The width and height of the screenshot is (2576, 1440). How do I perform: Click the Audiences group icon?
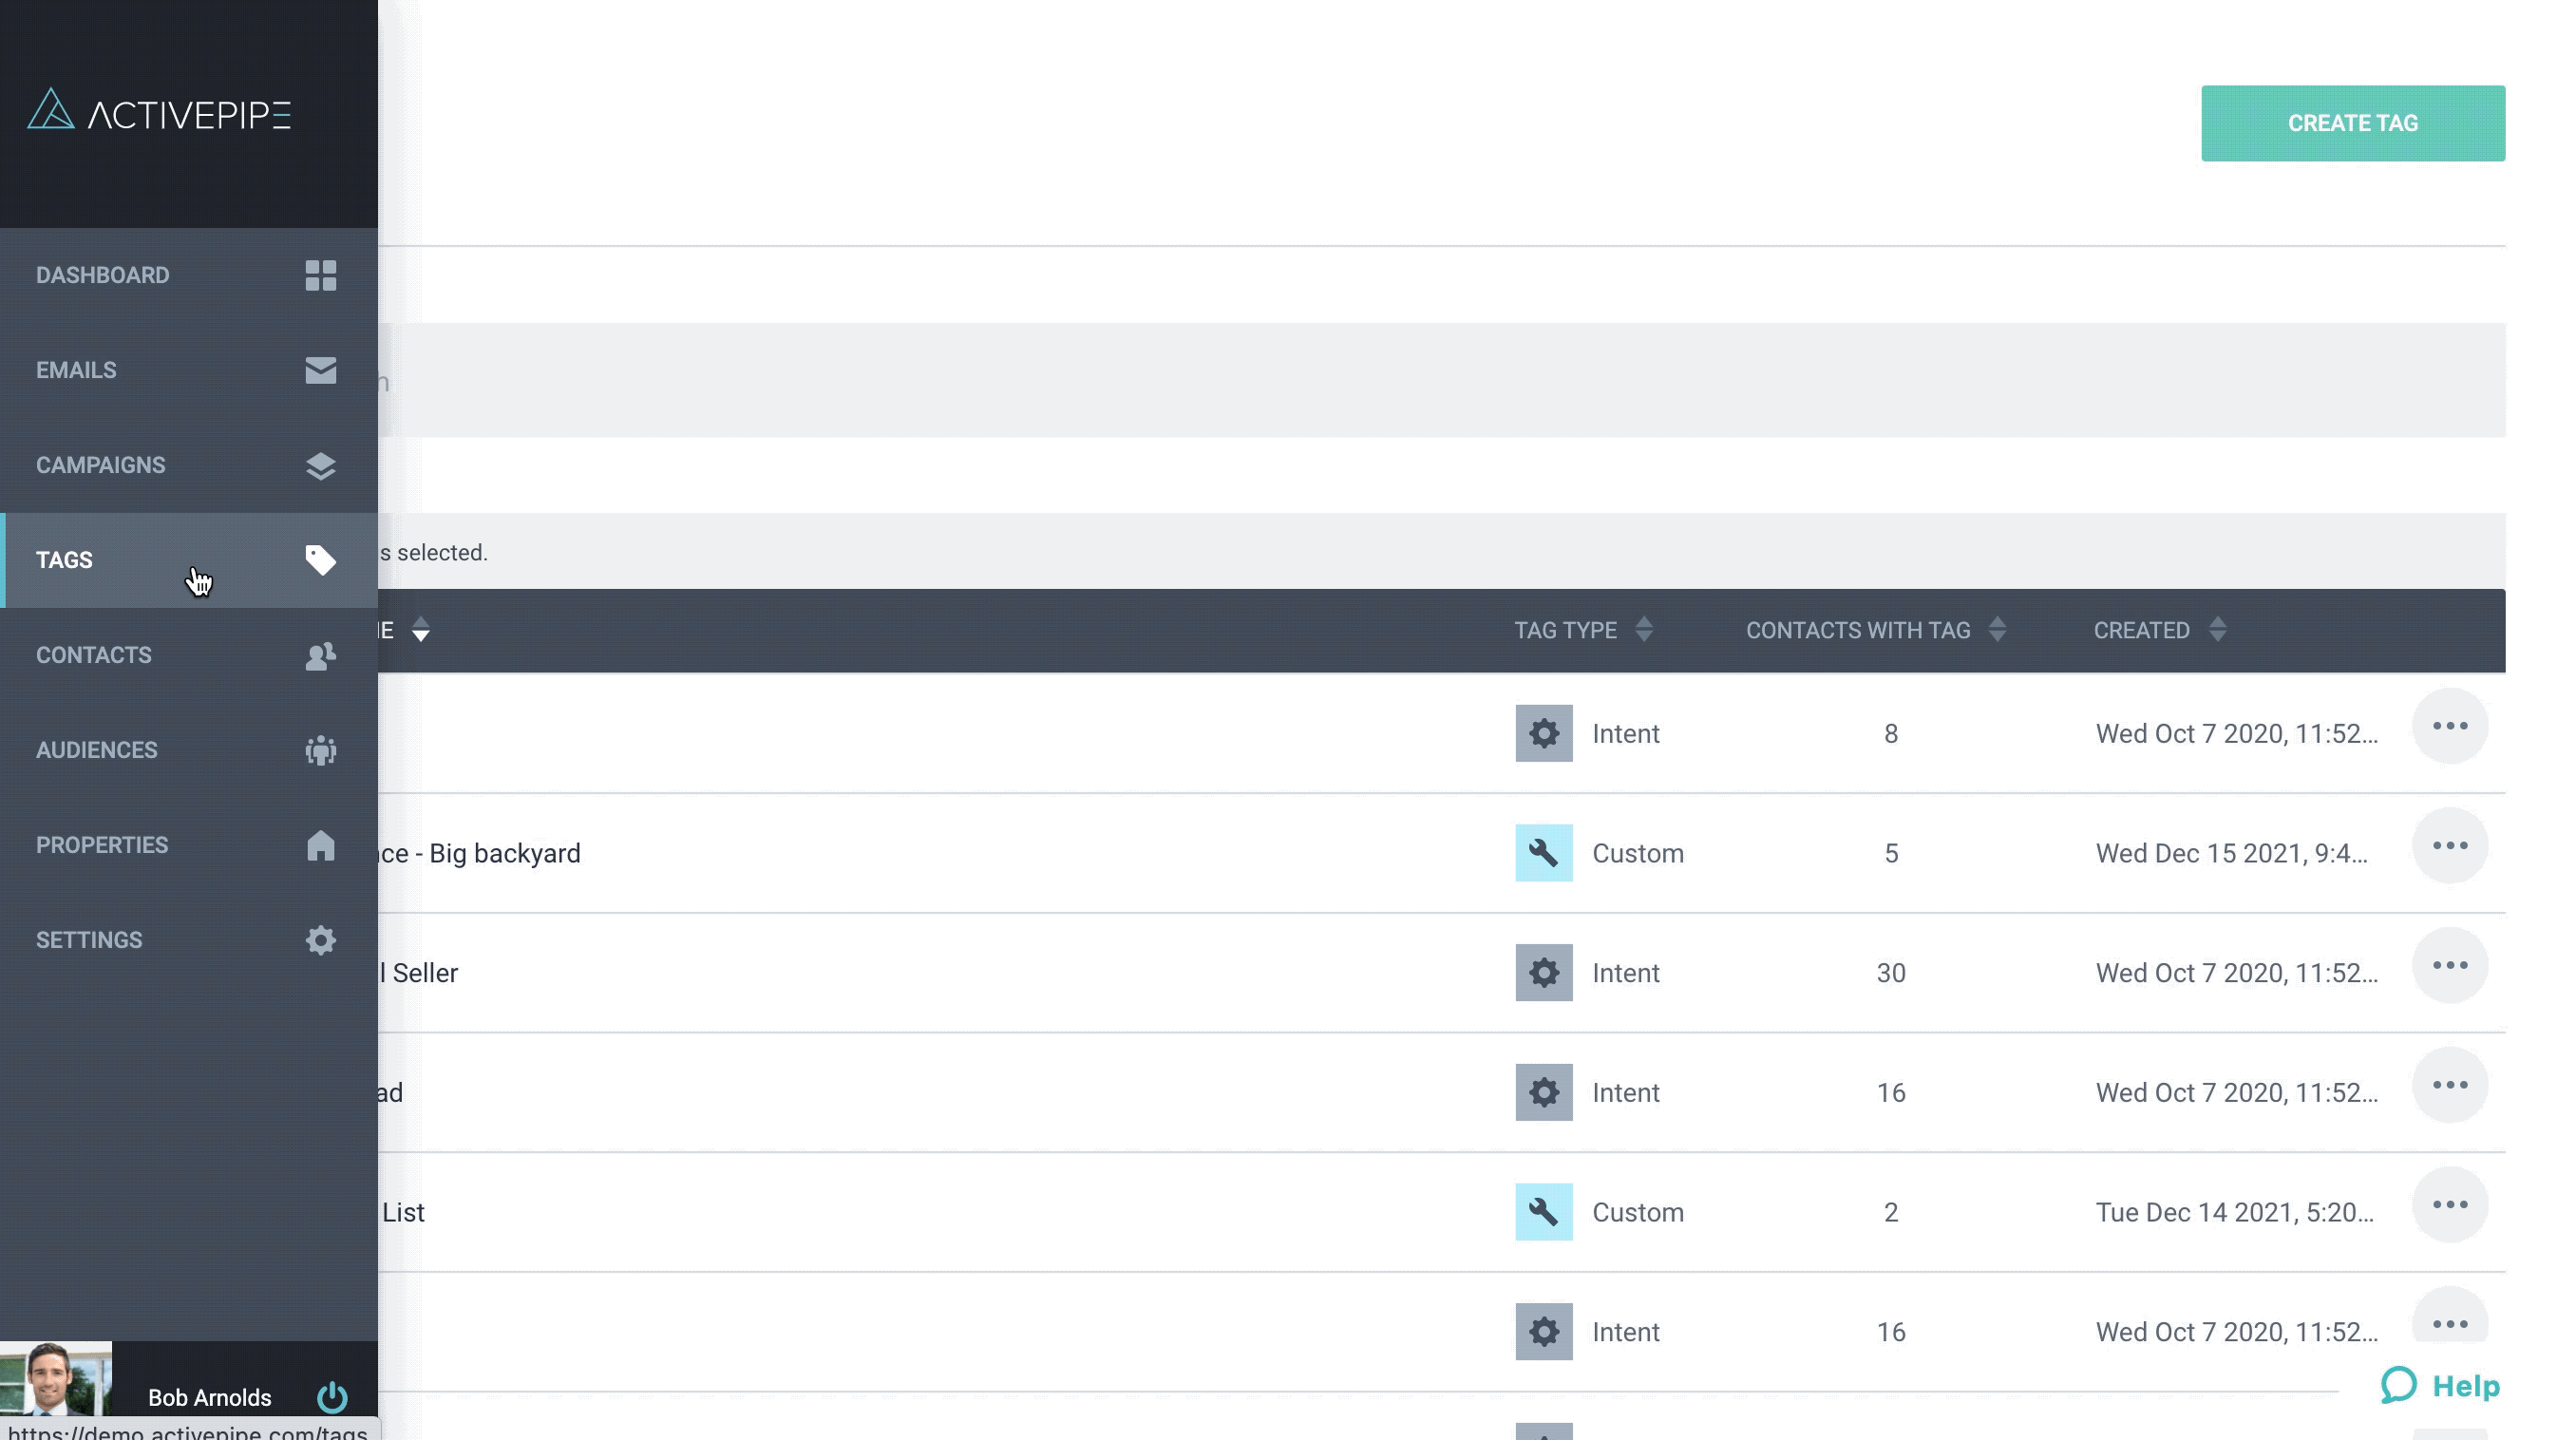pos(321,750)
